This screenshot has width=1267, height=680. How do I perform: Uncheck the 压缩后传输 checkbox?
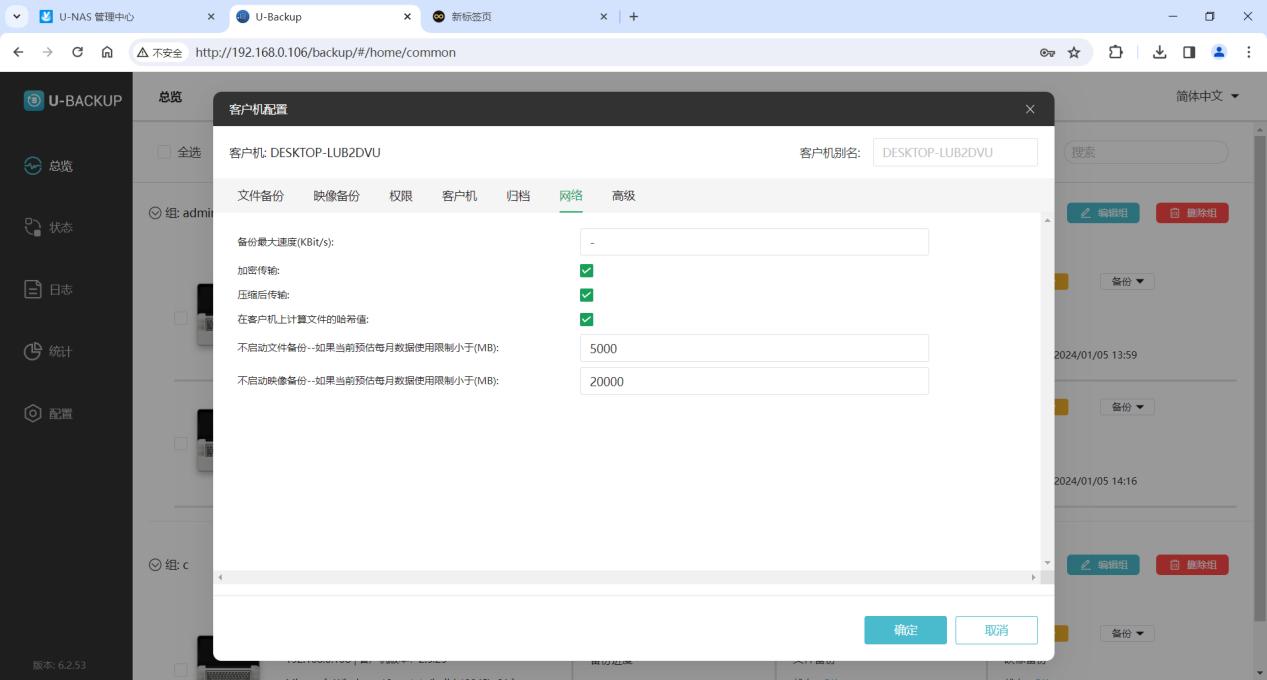(587, 295)
